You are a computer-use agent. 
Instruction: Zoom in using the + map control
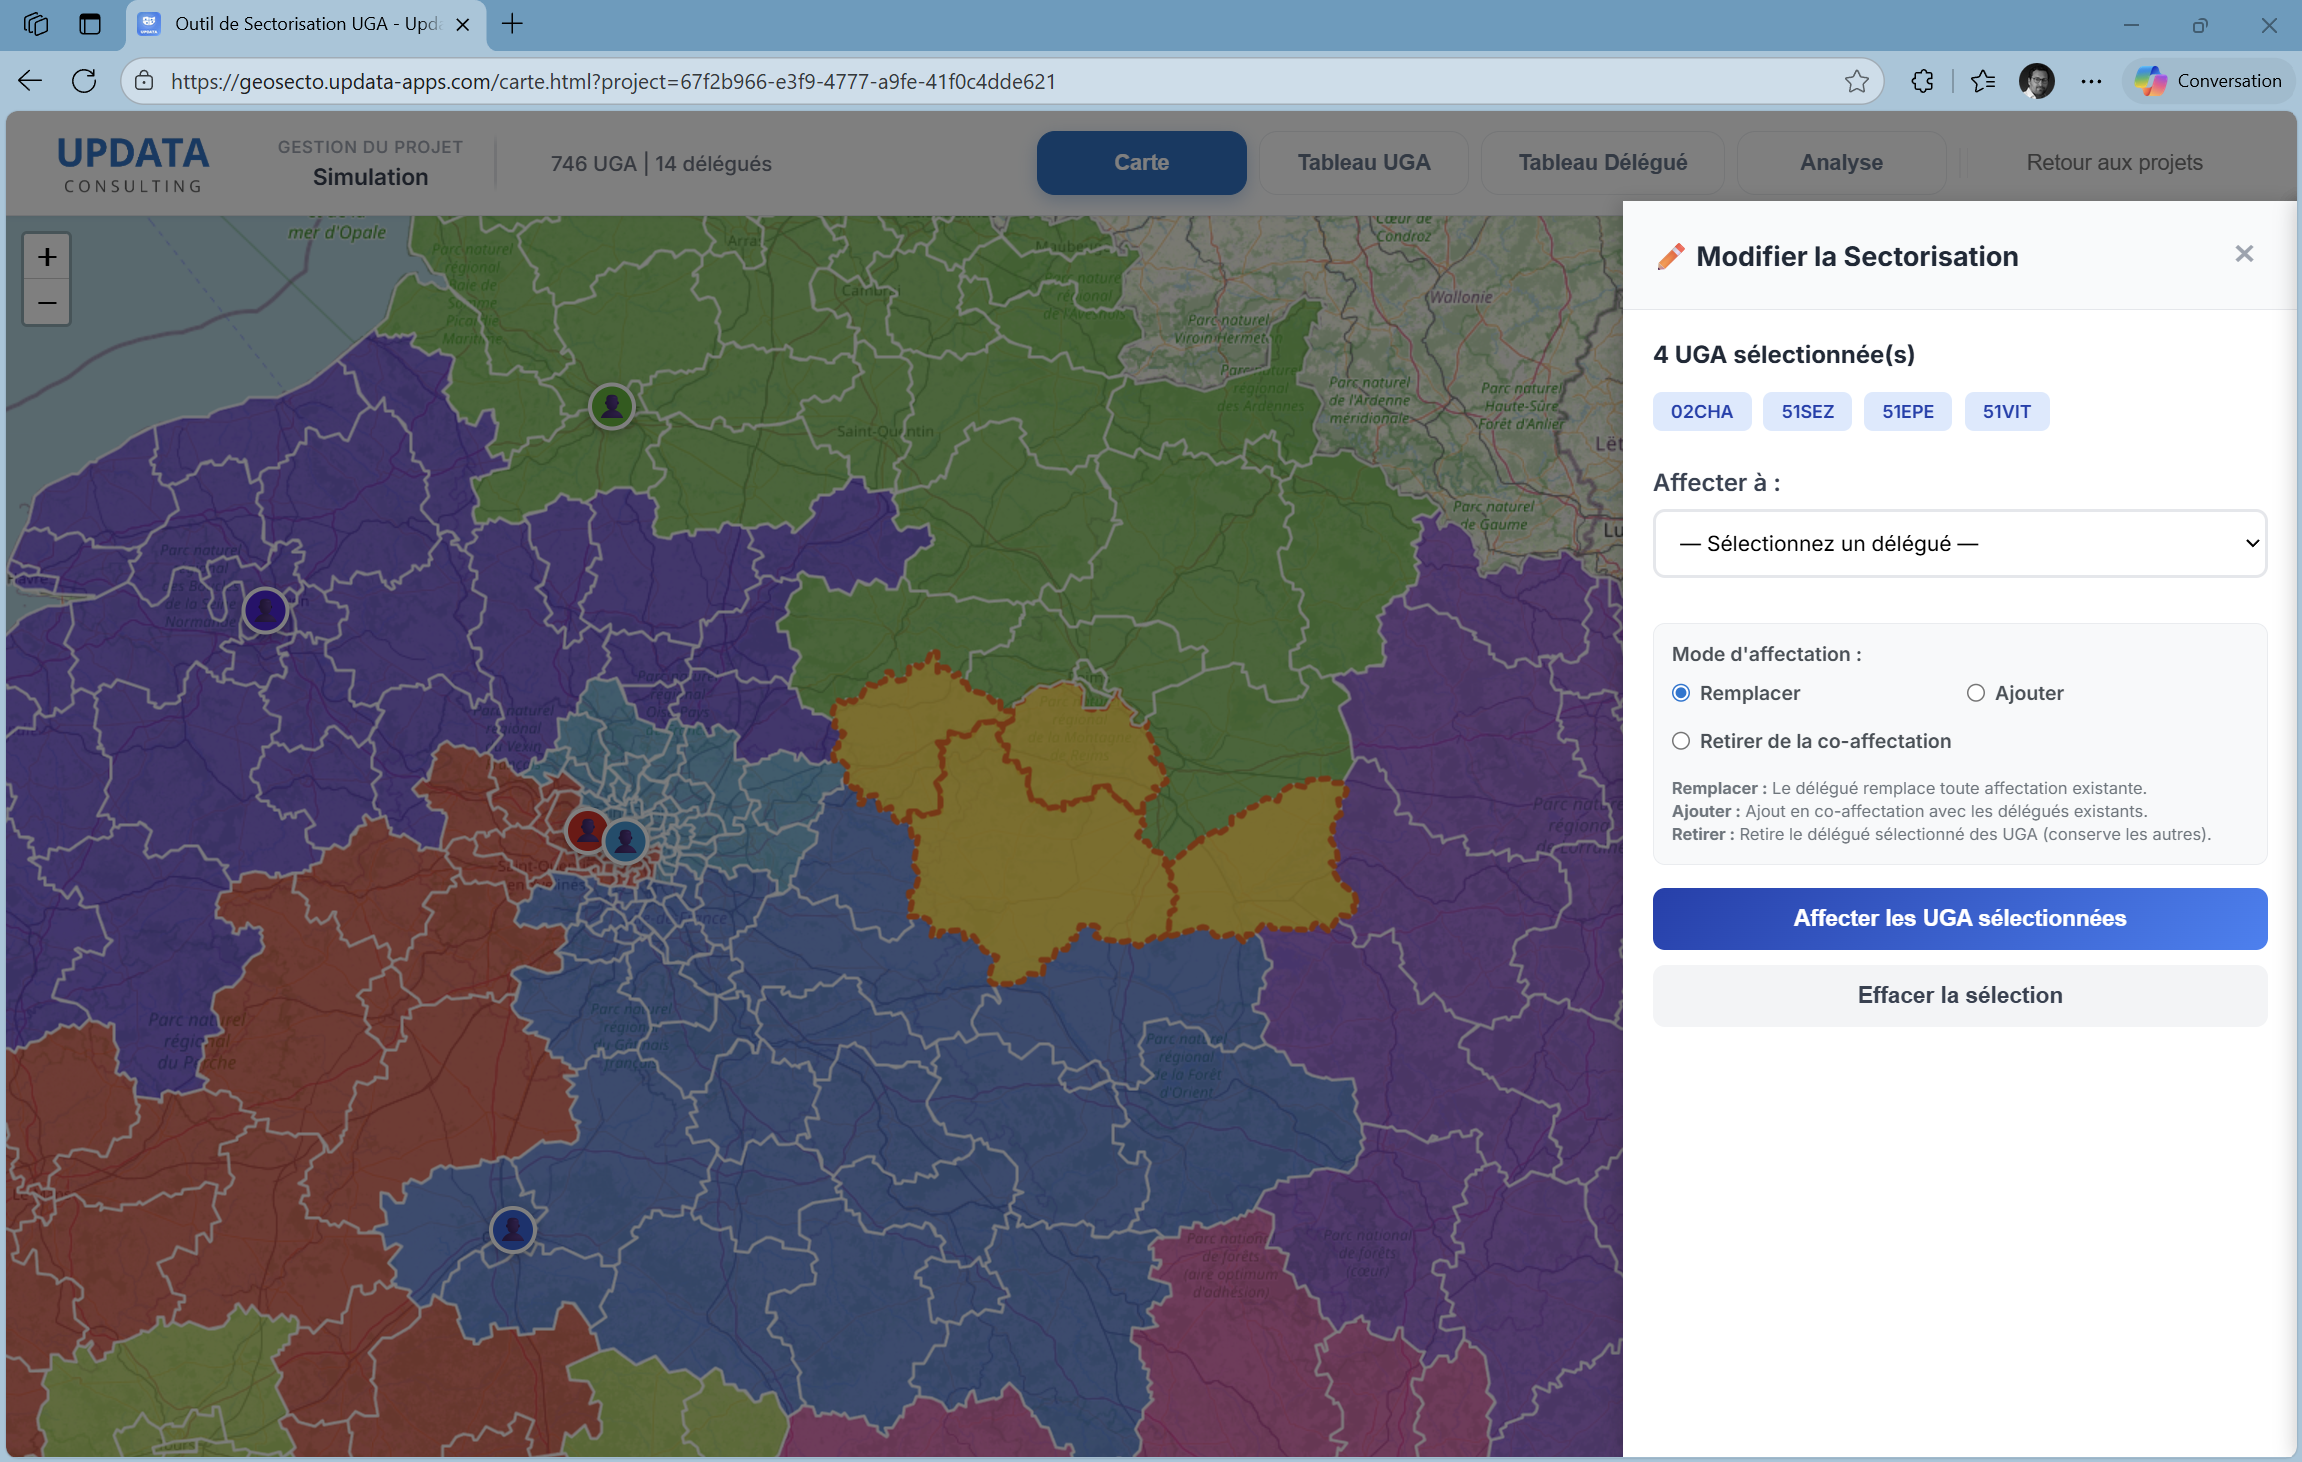46,255
